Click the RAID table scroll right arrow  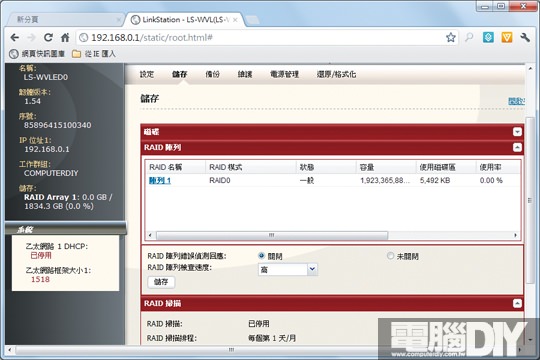[516, 235]
